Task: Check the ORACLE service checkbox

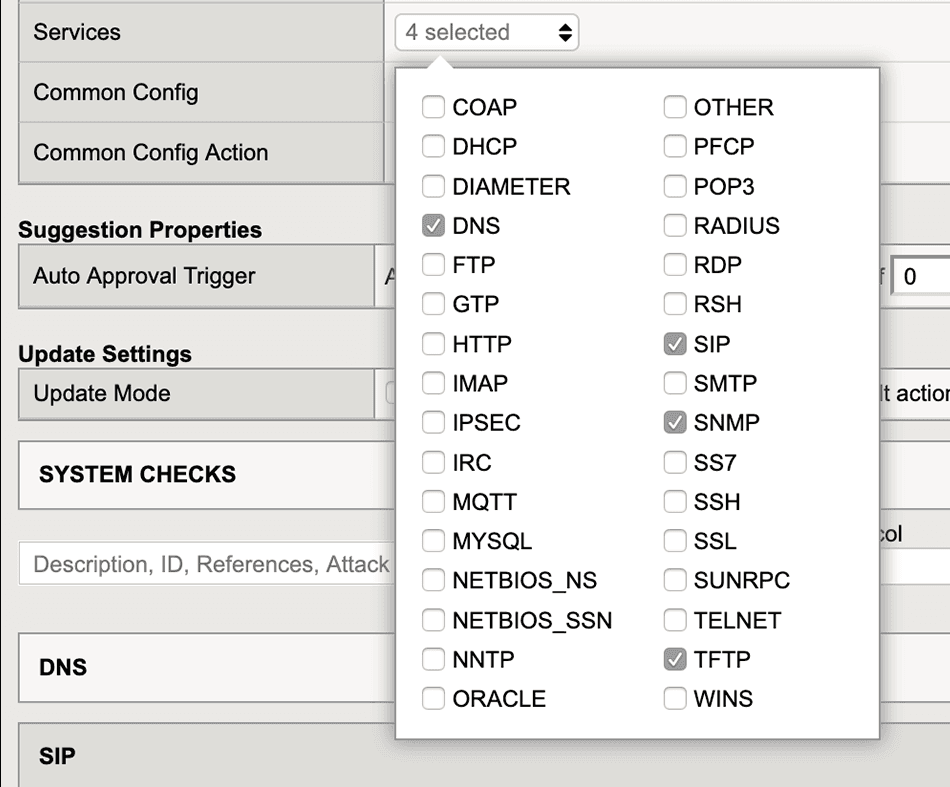Action: click(x=433, y=698)
